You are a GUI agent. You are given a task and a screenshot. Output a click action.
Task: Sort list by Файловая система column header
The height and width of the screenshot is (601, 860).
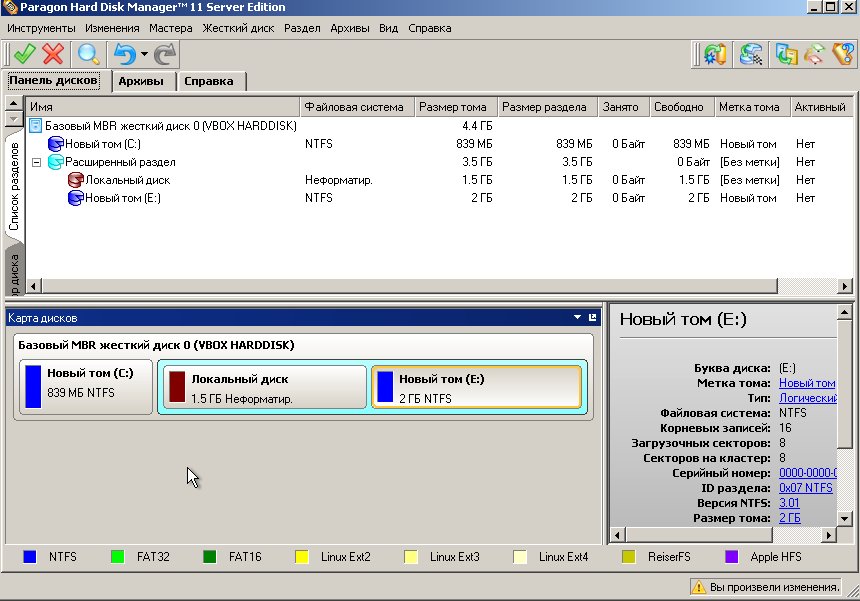[353, 107]
